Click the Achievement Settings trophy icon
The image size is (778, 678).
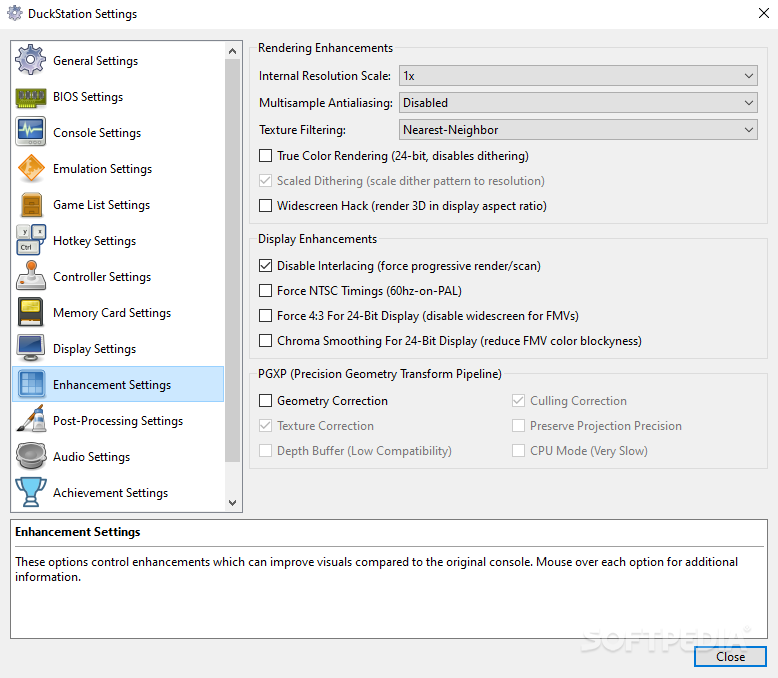pos(31,492)
